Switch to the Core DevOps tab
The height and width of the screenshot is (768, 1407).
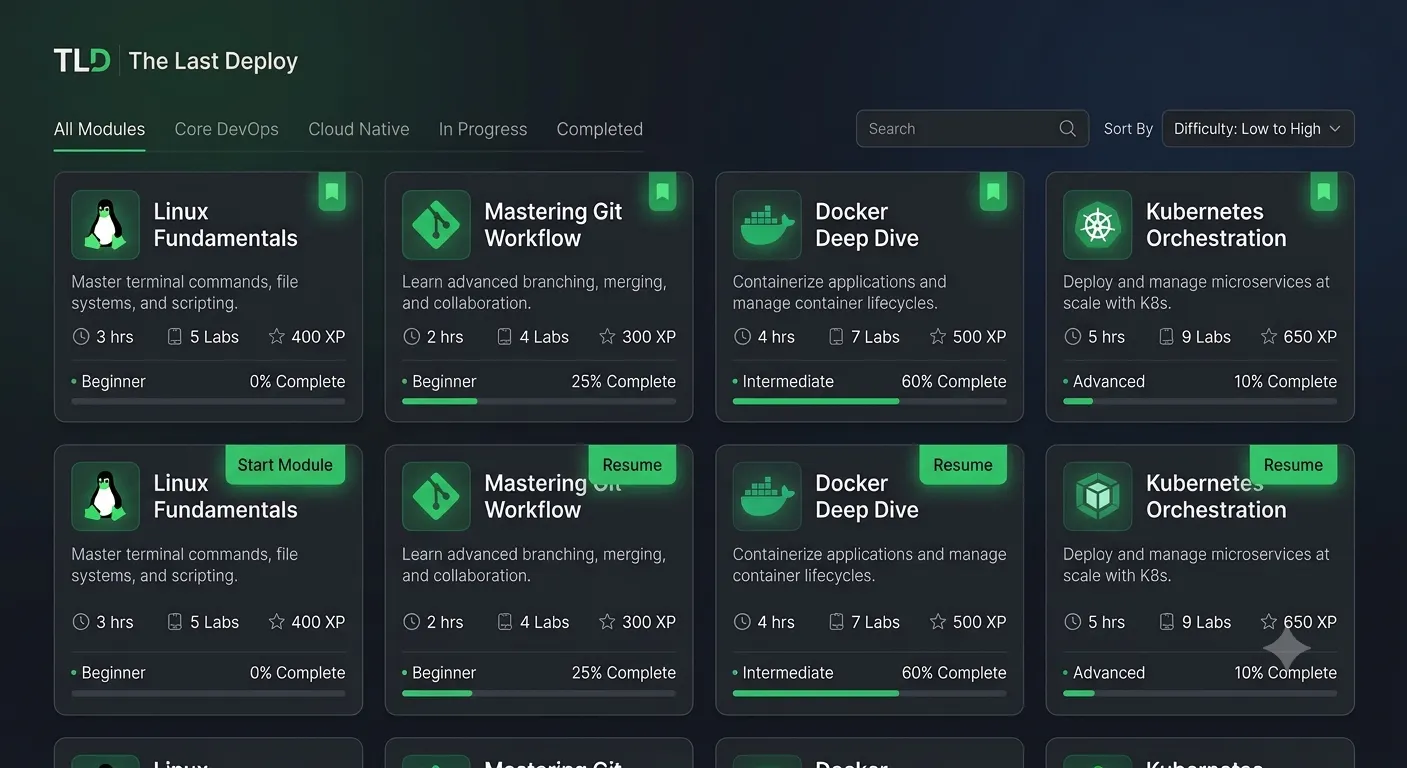[226, 129]
